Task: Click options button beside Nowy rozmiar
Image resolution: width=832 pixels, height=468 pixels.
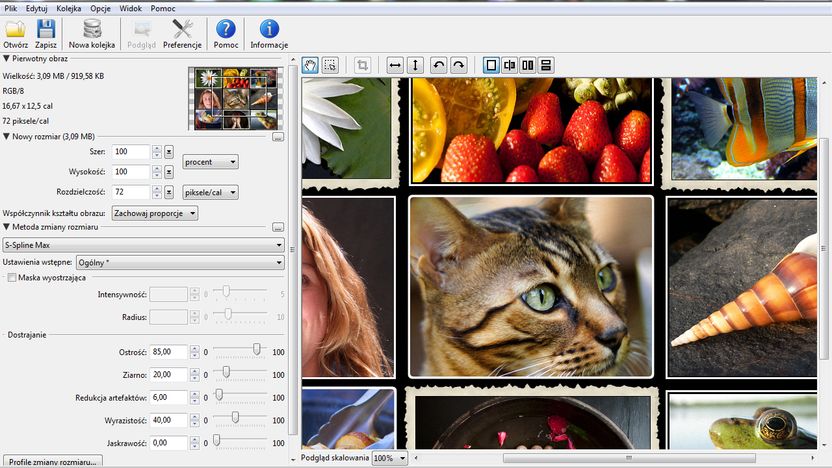Action: pyautogui.click(x=278, y=137)
